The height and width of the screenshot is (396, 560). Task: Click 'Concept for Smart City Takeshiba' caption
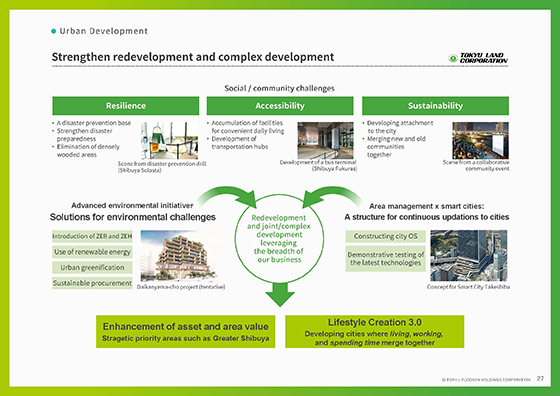coord(468,287)
